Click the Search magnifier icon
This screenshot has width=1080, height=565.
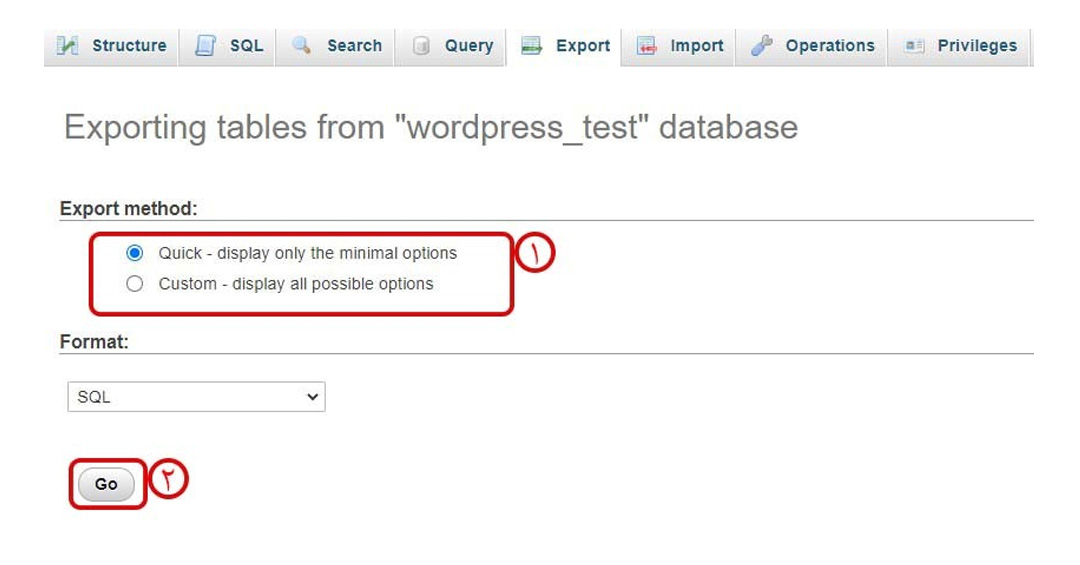point(301,45)
